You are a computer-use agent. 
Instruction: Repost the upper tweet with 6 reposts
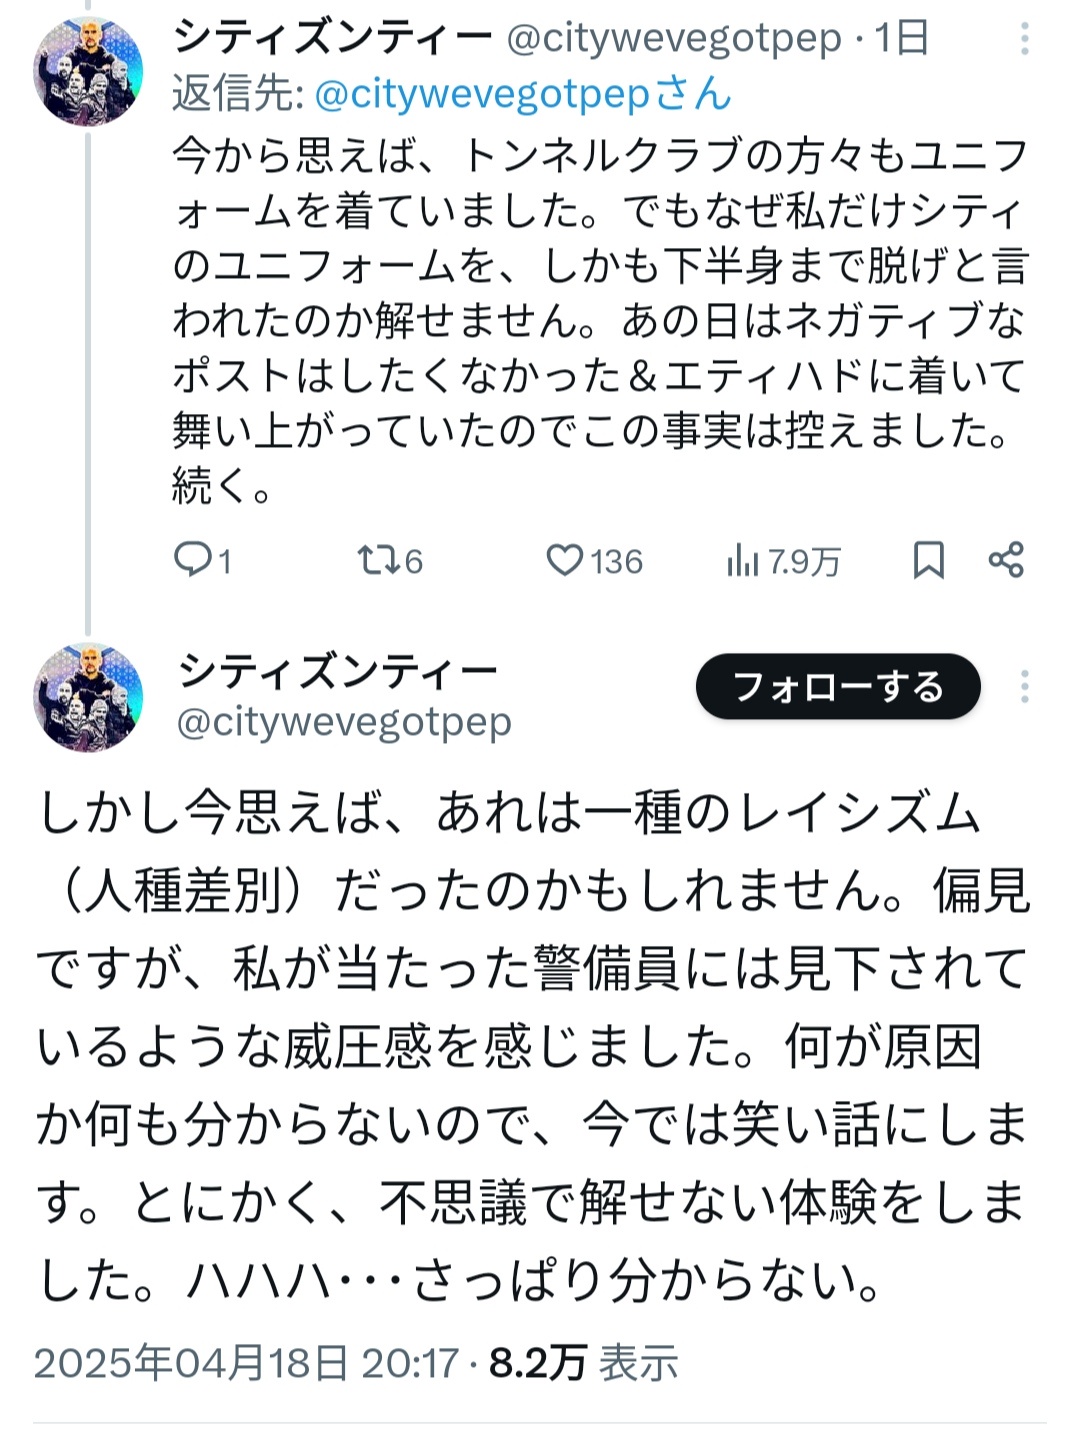coord(378,560)
